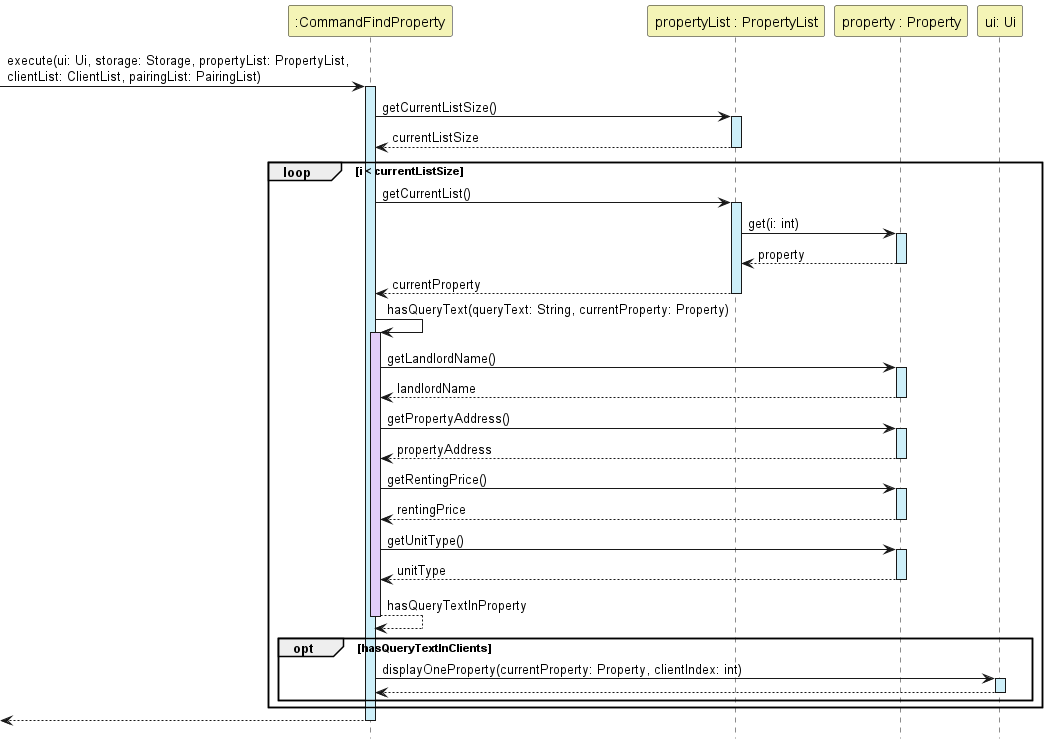Click the getLandlordName() message label

coord(441,359)
